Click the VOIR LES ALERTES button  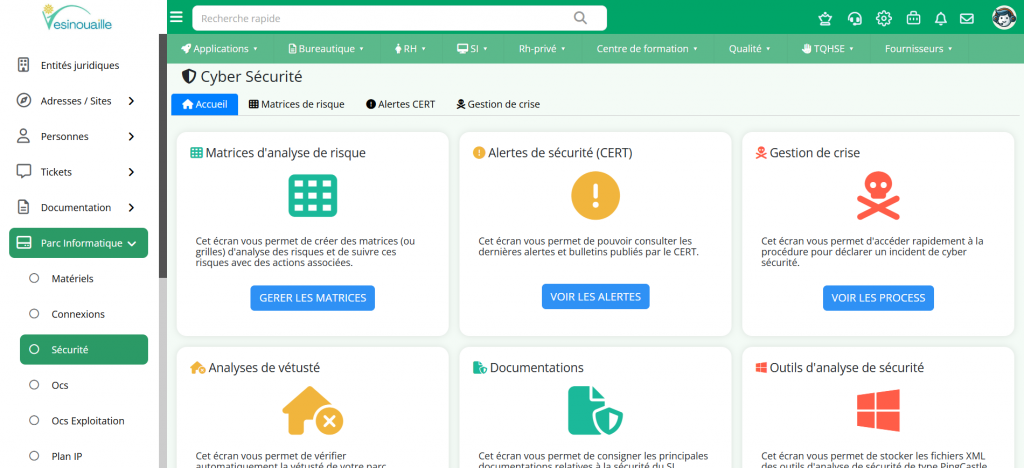596,297
